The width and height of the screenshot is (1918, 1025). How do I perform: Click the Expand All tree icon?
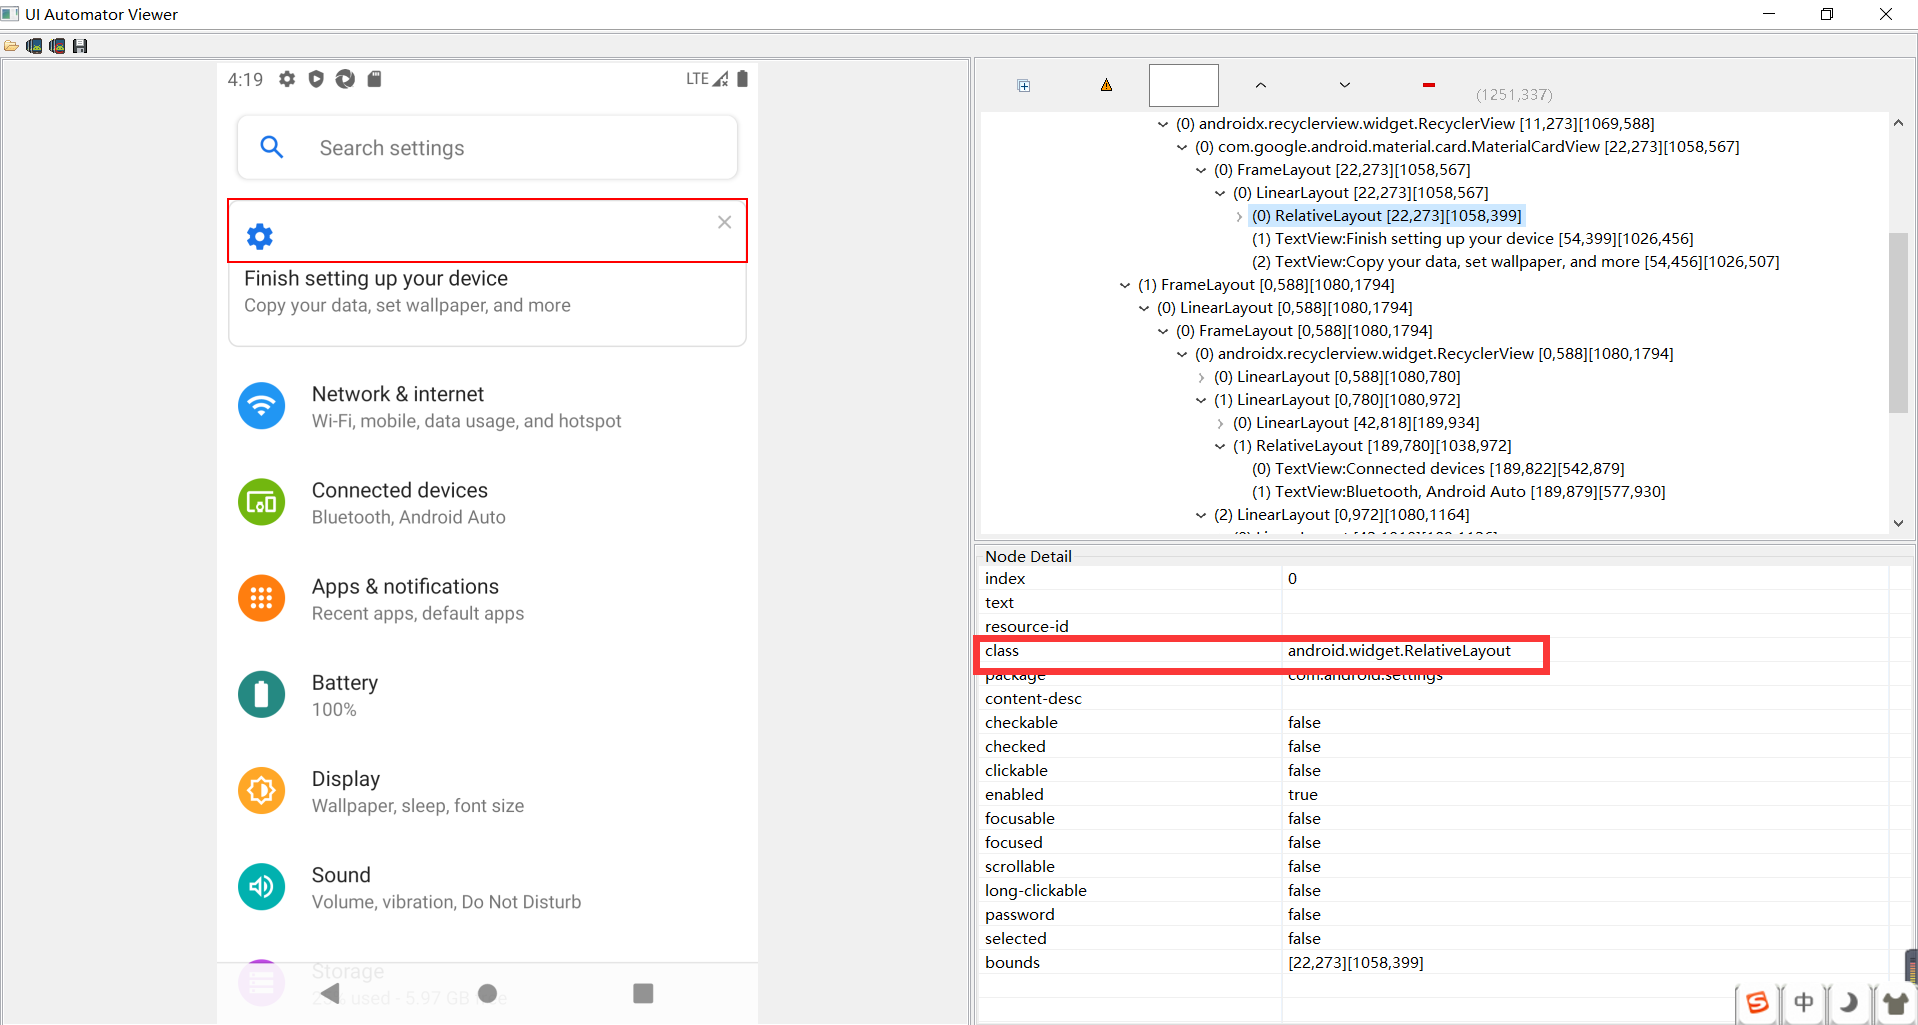tap(1024, 86)
